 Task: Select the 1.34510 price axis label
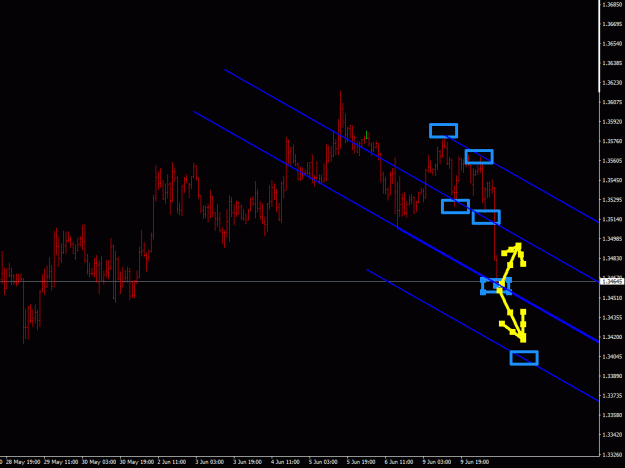pyautogui.click(x=613, y=298)
